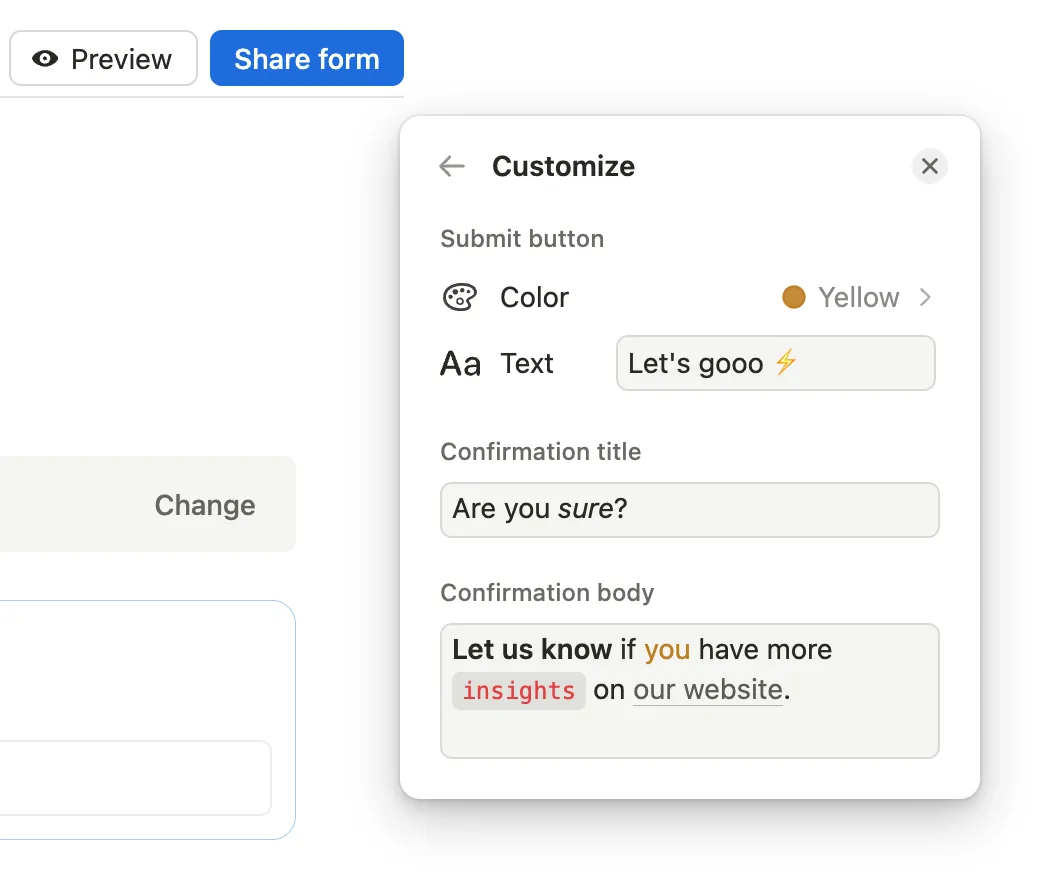Click the palette icon beside Color
The image size is (1054, 878).
tap(459, 298)
